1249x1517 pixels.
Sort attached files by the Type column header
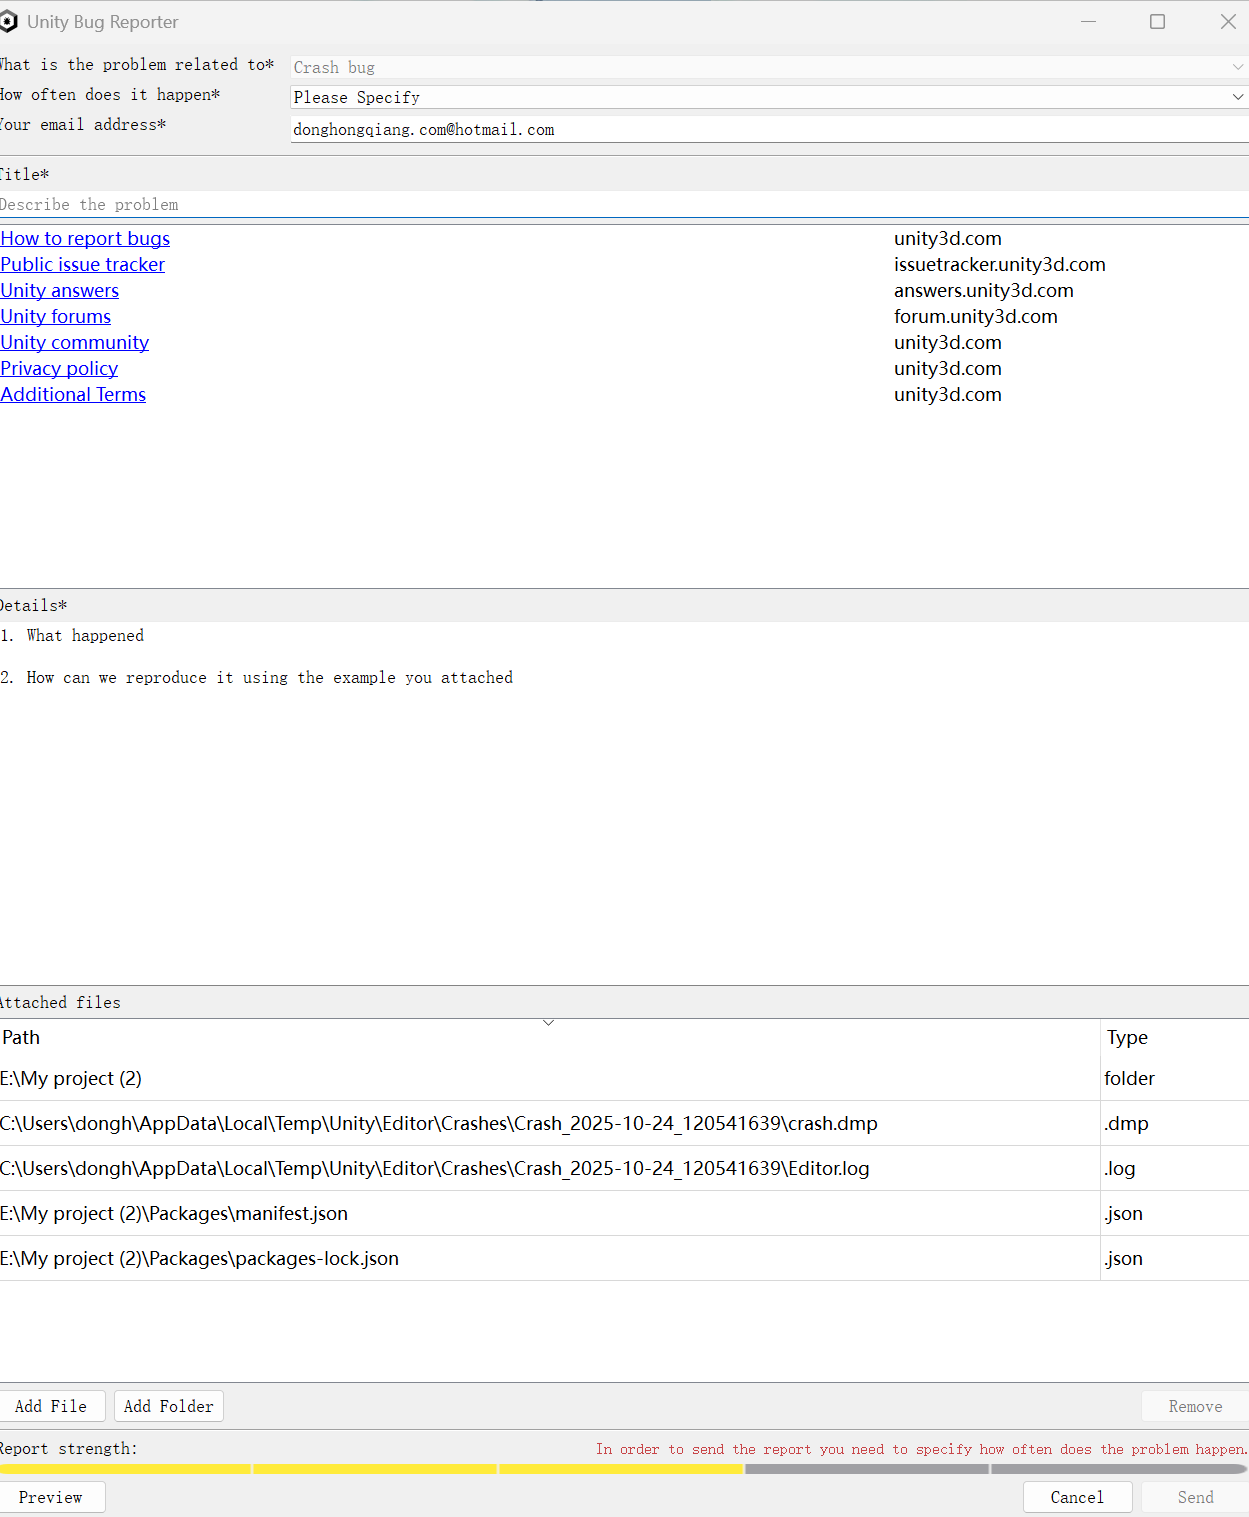(1175, 1037)
